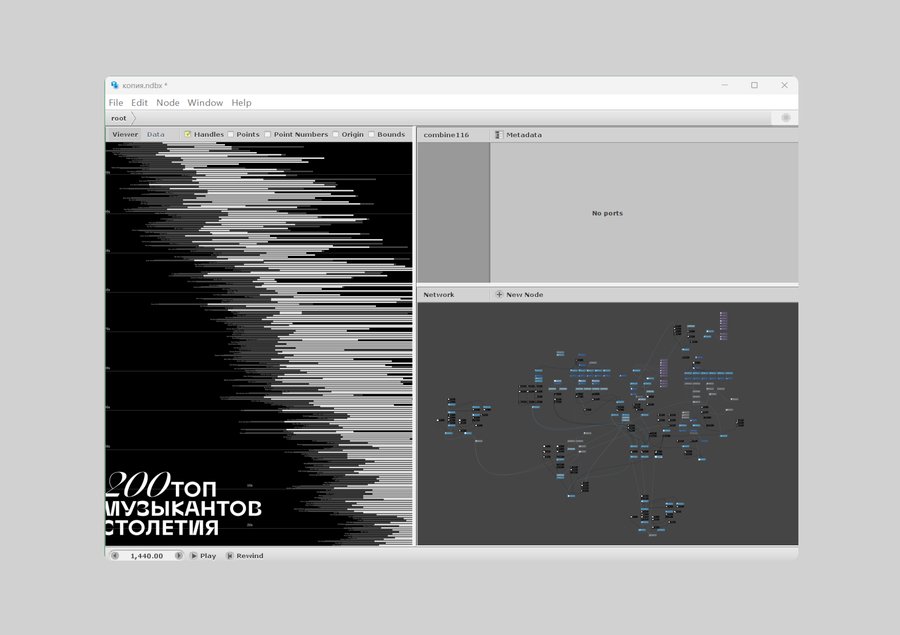Click the Metadata icon in port panel
This screenshot has height=635, width=900.
[499, 134]
